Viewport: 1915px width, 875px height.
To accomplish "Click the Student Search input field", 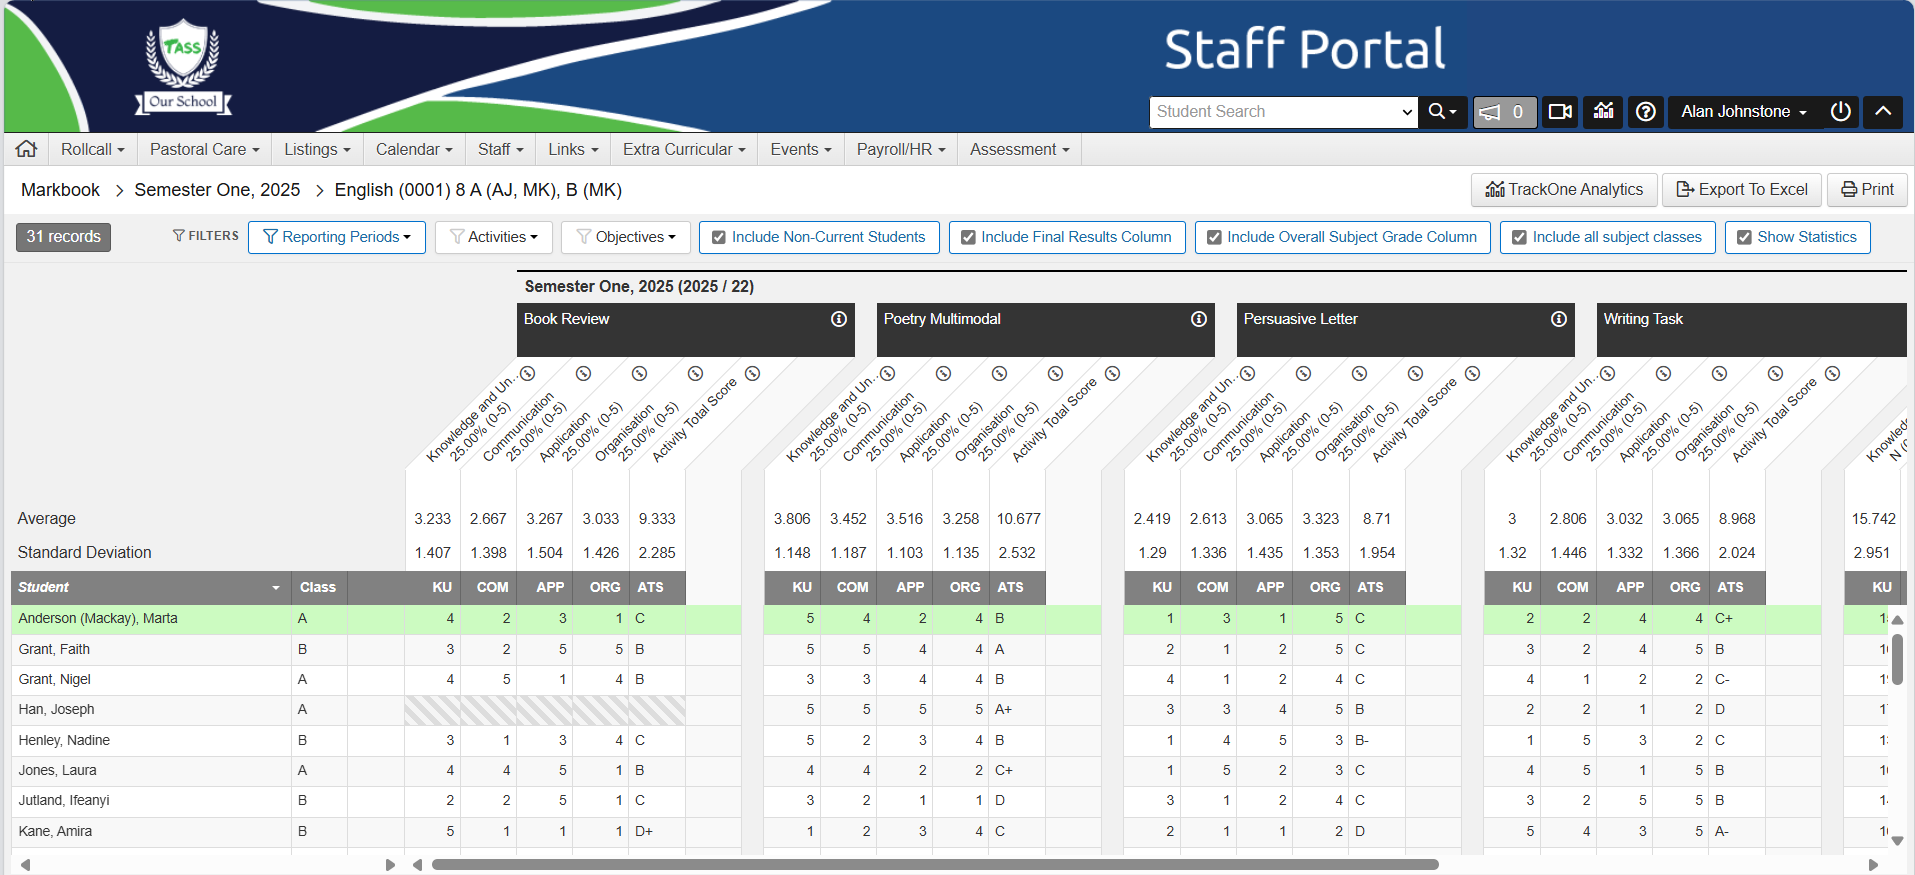I will coord(1274,112).
